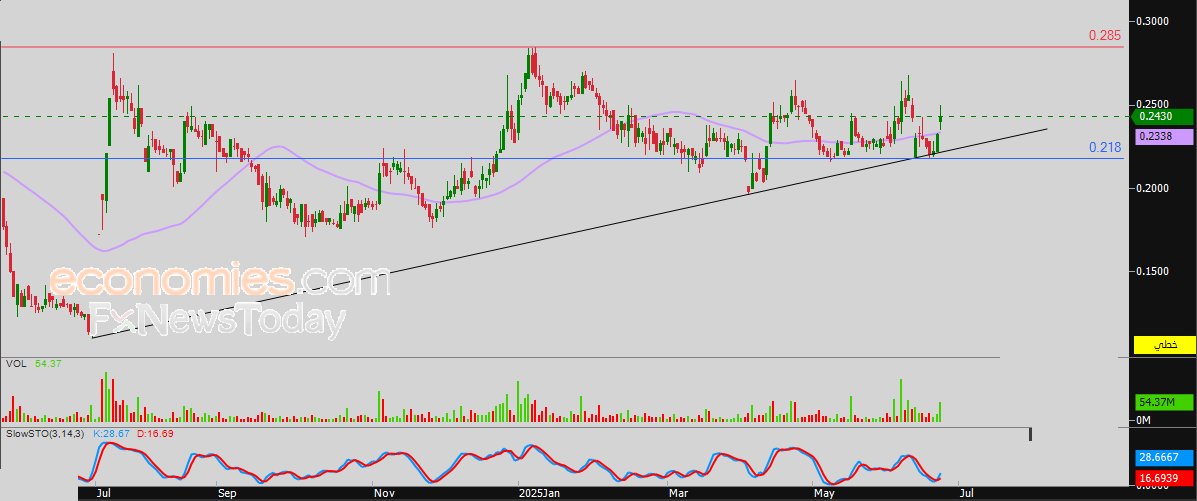
Task: Click the Jul axis label preceding Sep
Action: coord(103,494)
